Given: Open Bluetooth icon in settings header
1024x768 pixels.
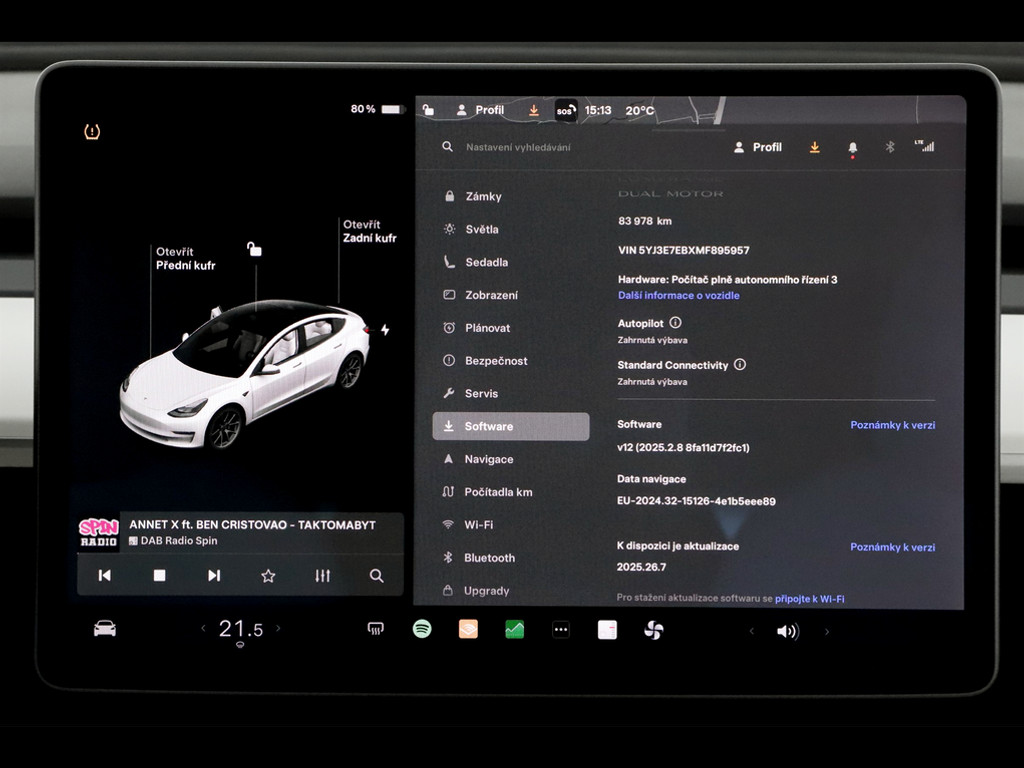Looking at the screenshot, I should point(889,147).
